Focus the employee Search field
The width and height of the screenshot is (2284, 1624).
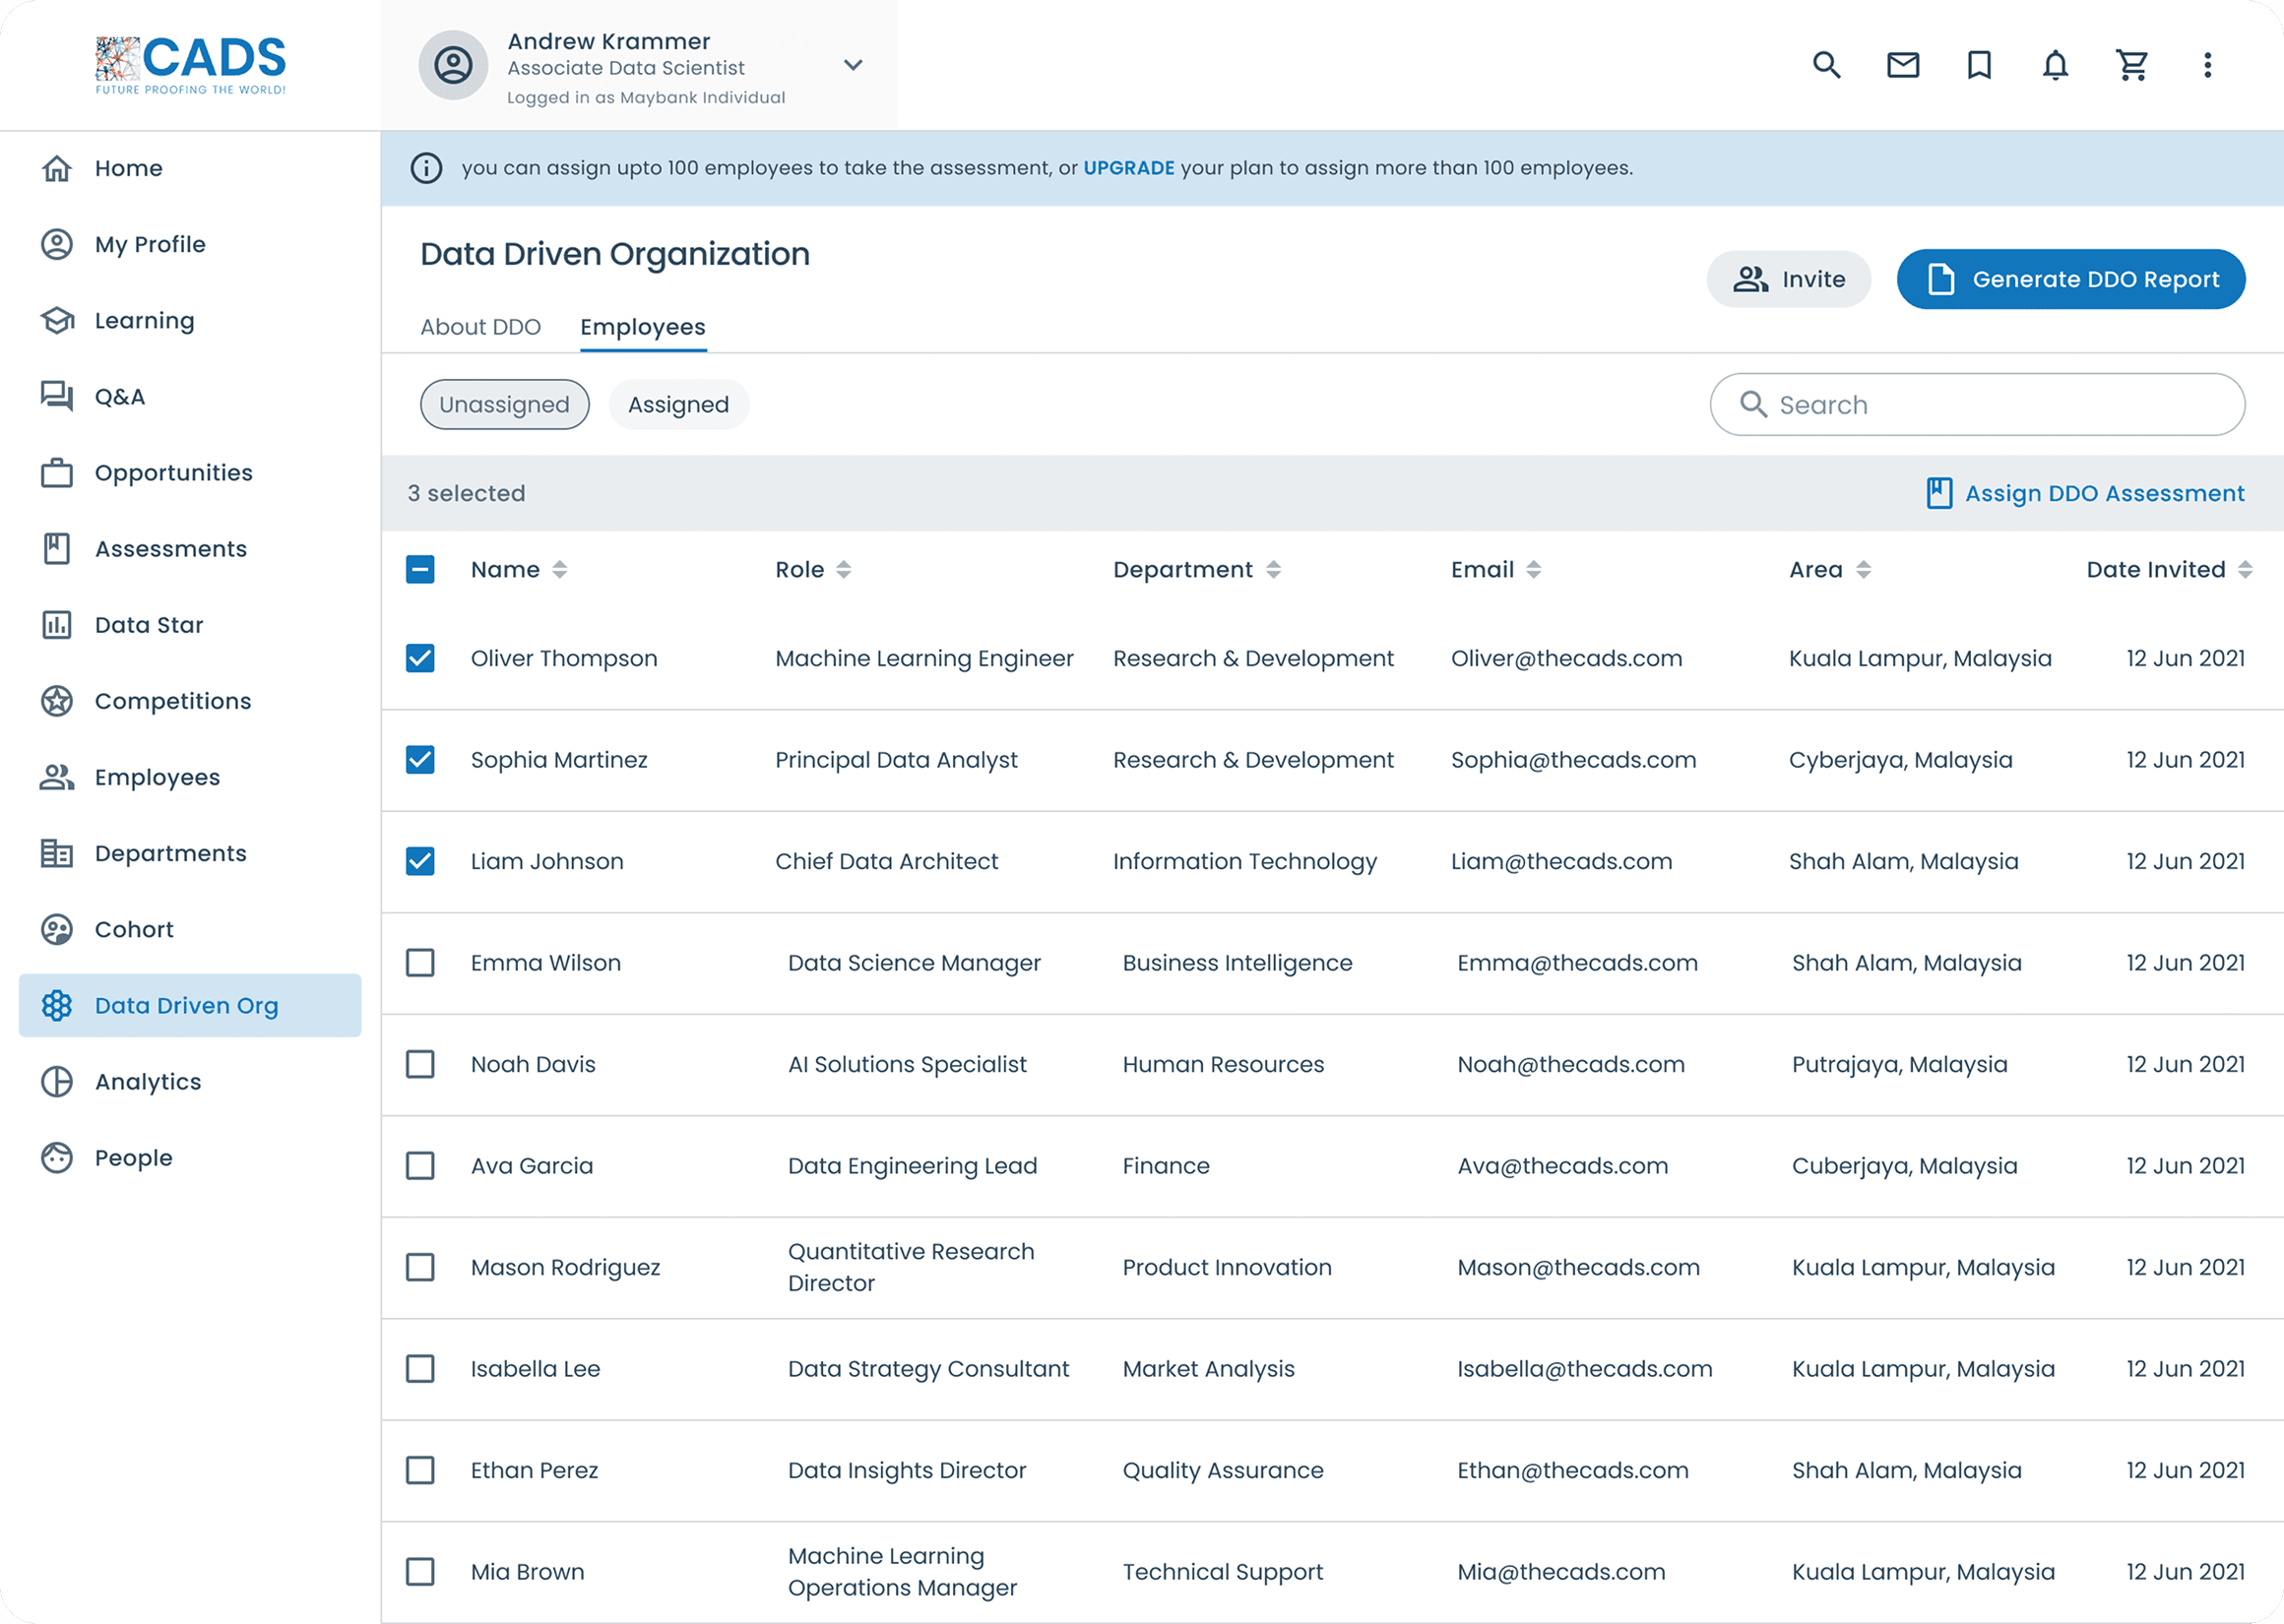click(1990, 405)
